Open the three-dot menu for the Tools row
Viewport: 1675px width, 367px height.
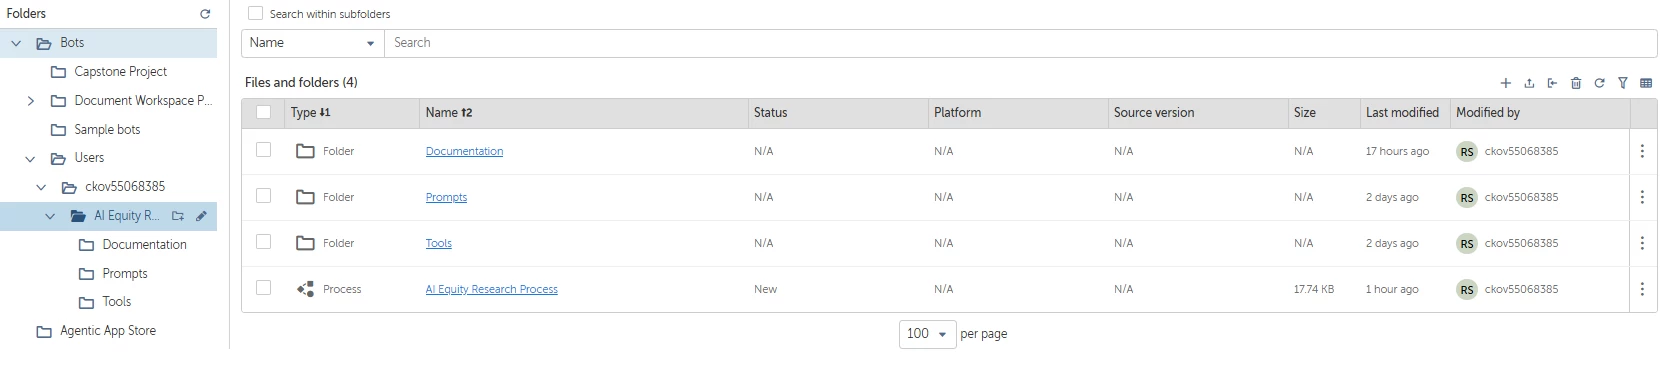(x=1642, y=243)
